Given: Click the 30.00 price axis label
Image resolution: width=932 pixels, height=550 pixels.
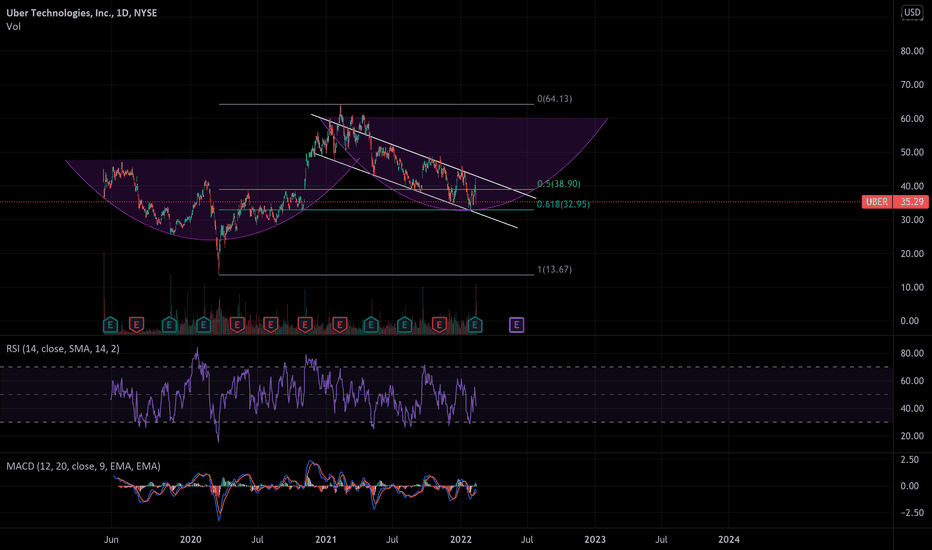Looking at the screenshot, I should [912, 219].
